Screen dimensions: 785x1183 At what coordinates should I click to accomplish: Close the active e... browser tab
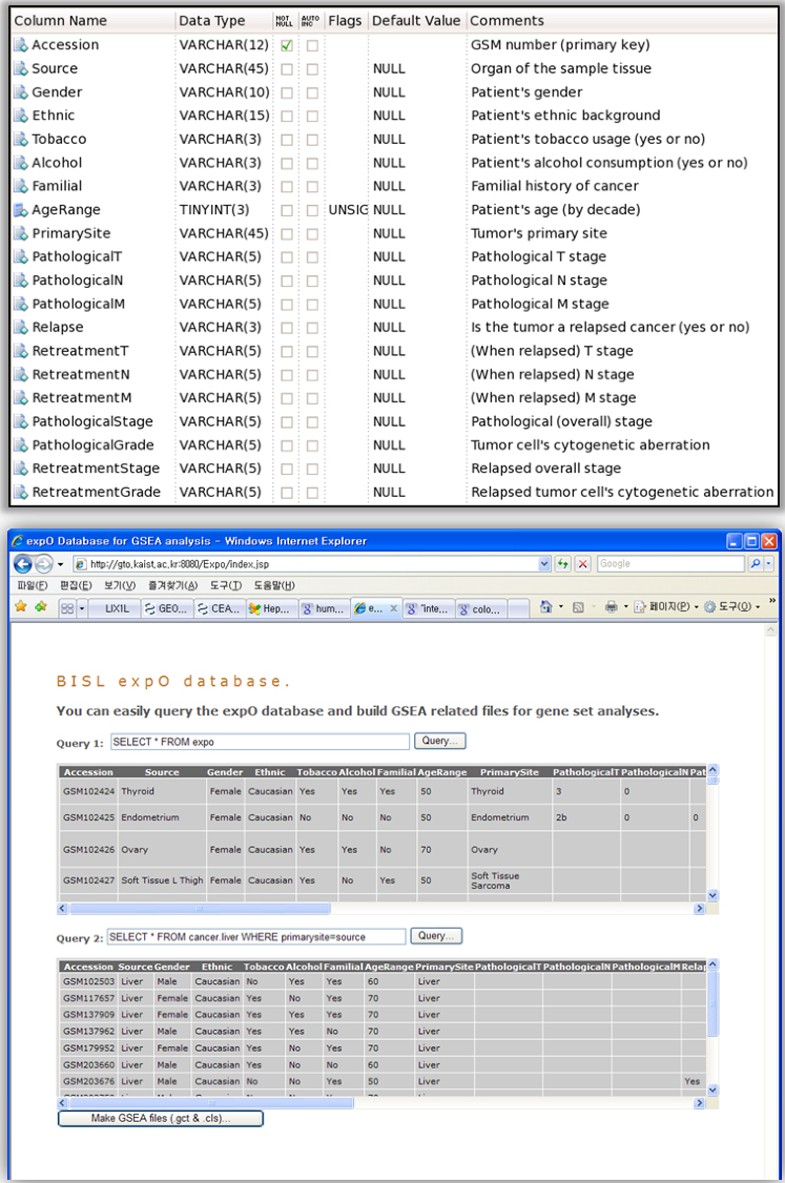pos(393,608)
